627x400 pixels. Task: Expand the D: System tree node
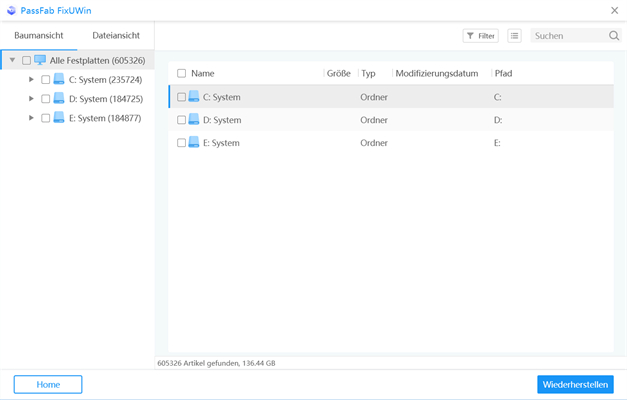point(32,99)
